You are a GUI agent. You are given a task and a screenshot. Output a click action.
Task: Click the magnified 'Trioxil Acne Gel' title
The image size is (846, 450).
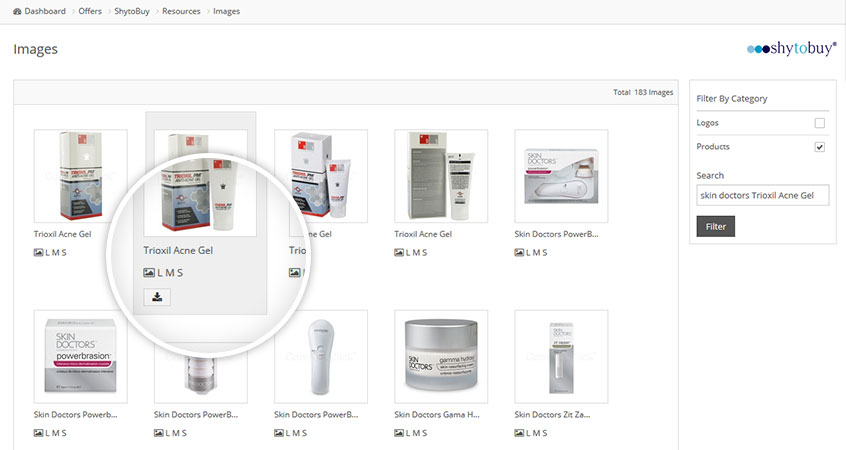178,250
